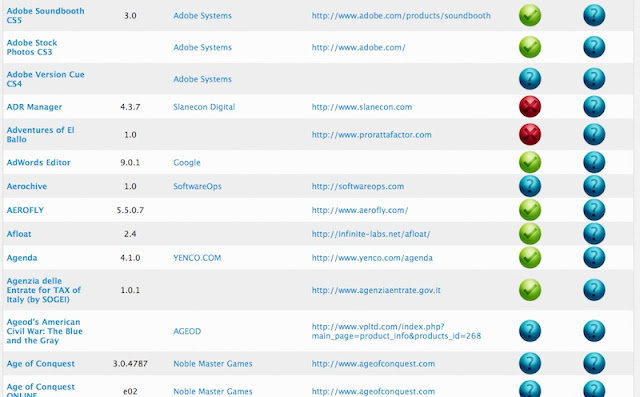Click the blue question mark for Agenzia delle Entrate
640x397 pixels.
(594, 290)
